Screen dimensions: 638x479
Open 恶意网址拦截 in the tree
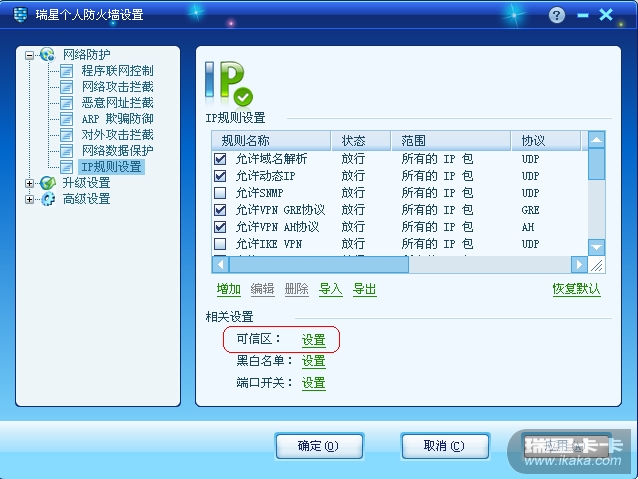coord(117,103)
